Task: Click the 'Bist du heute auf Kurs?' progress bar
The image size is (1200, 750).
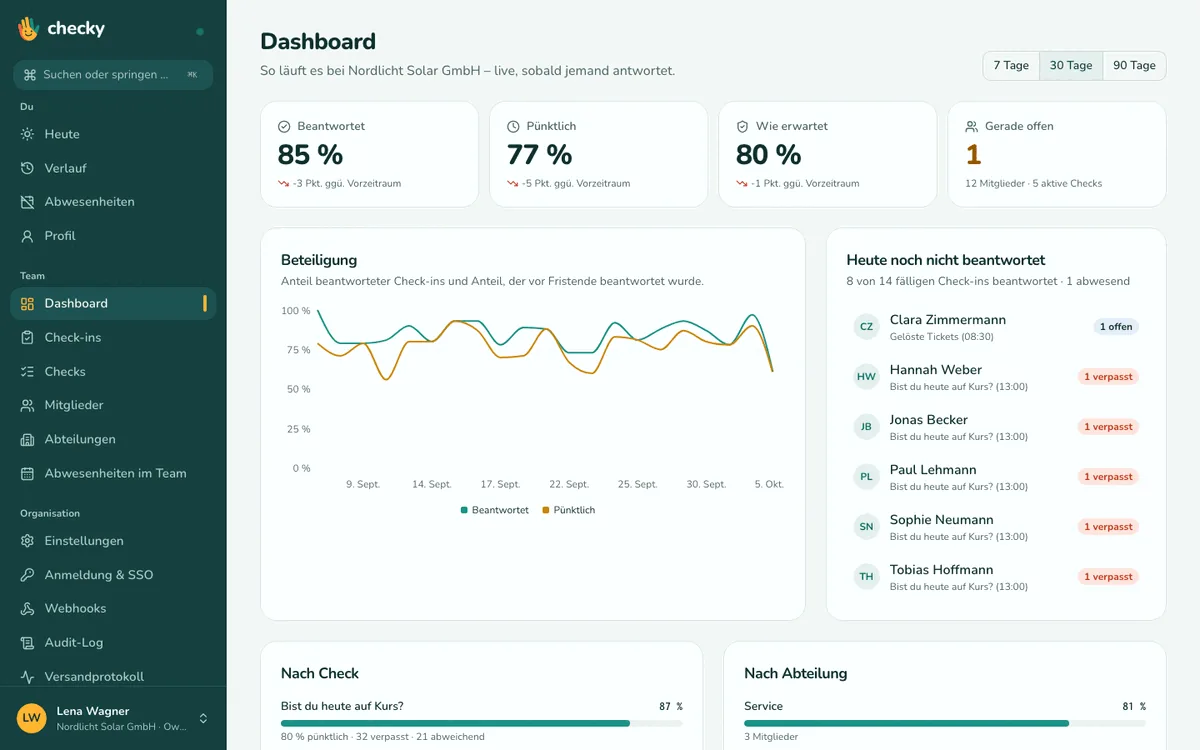Action: coord(482,723)
